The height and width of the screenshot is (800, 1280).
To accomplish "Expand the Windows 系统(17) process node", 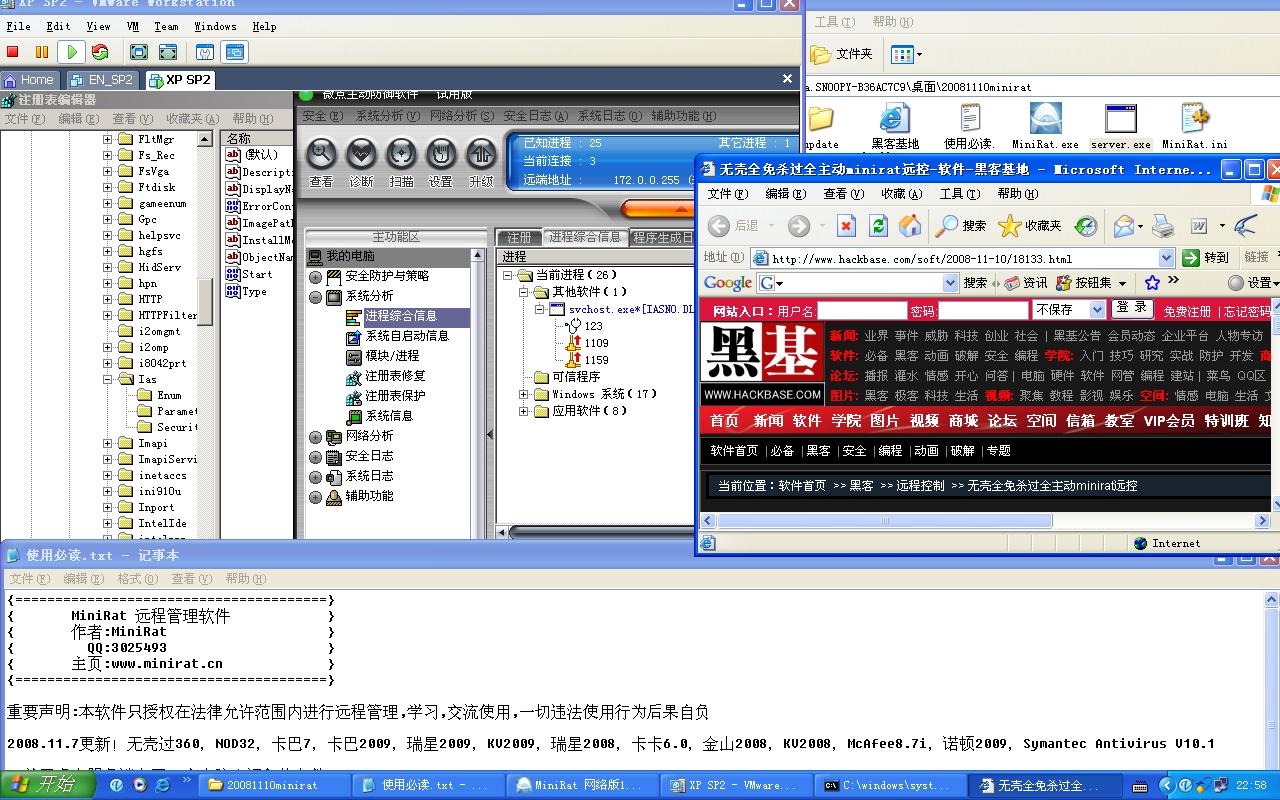I will pyautogui.click(x=524, y=394).
